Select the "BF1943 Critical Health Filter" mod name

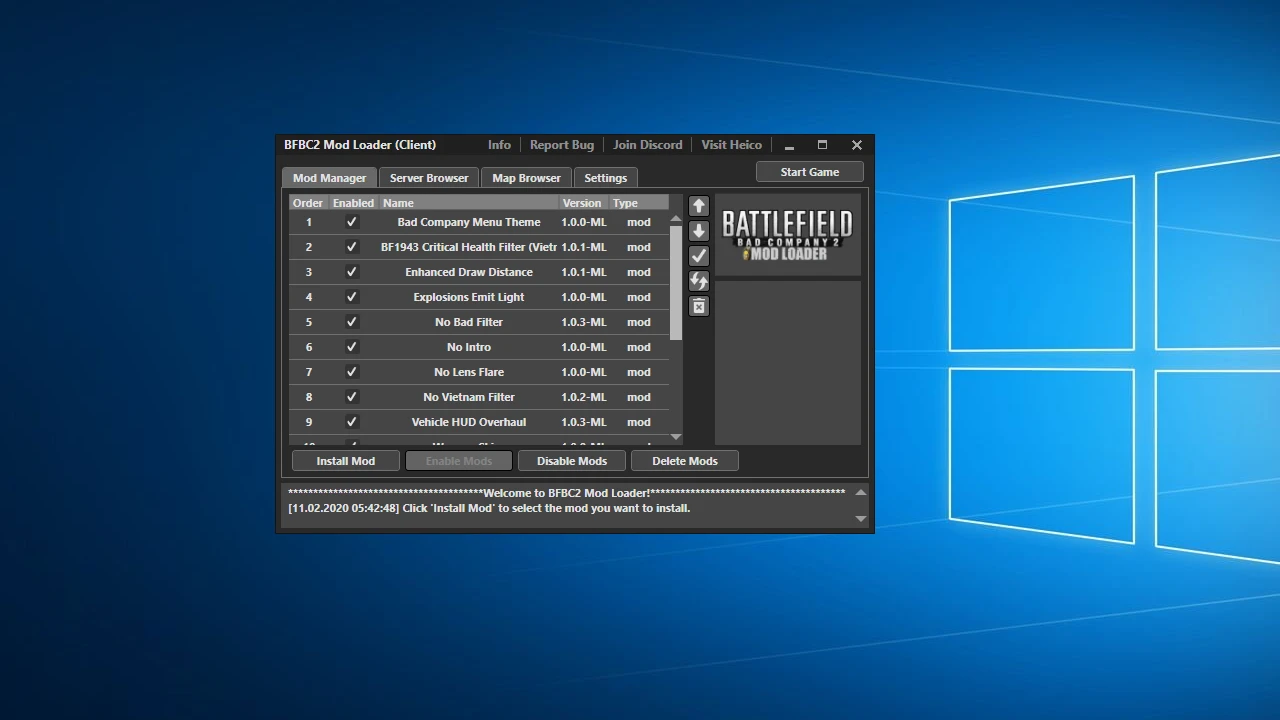tap(469, 247)
